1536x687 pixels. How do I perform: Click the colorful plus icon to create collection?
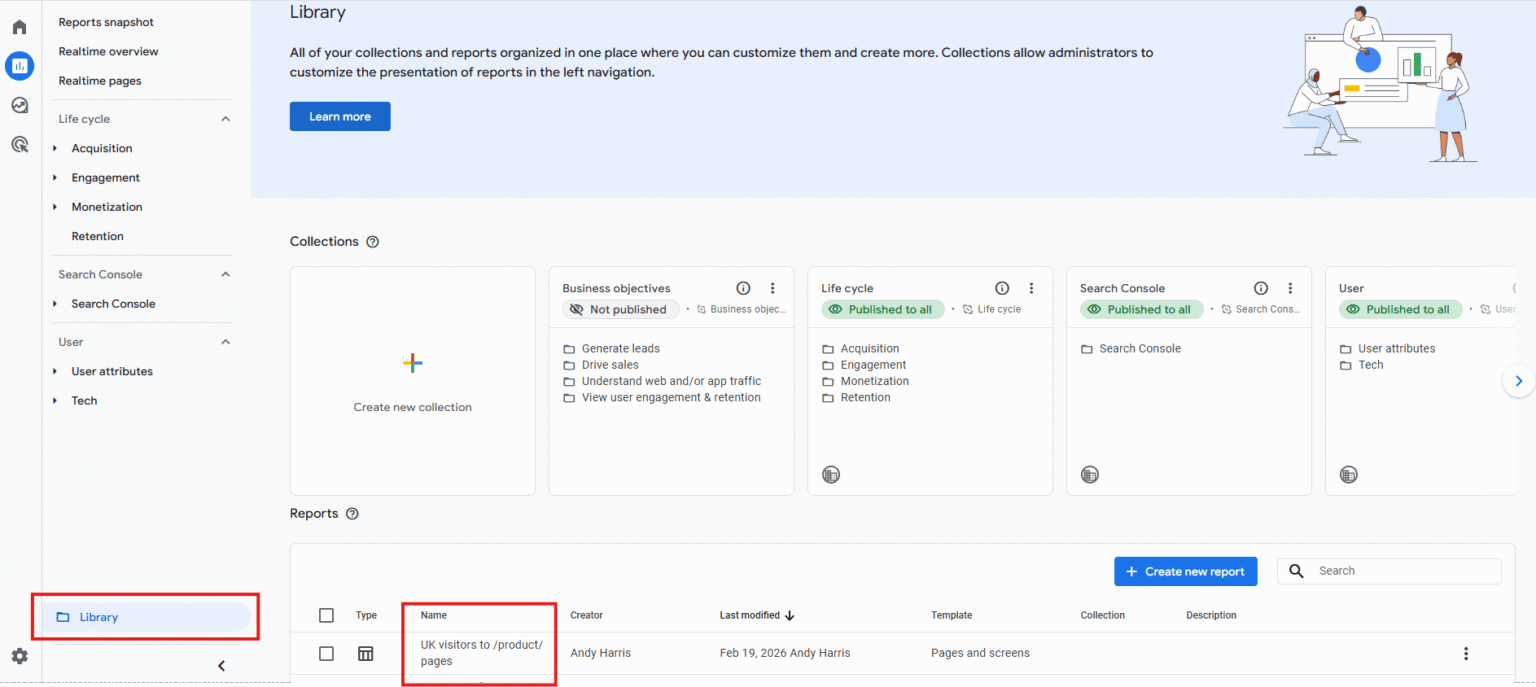[x=412, y=364]
